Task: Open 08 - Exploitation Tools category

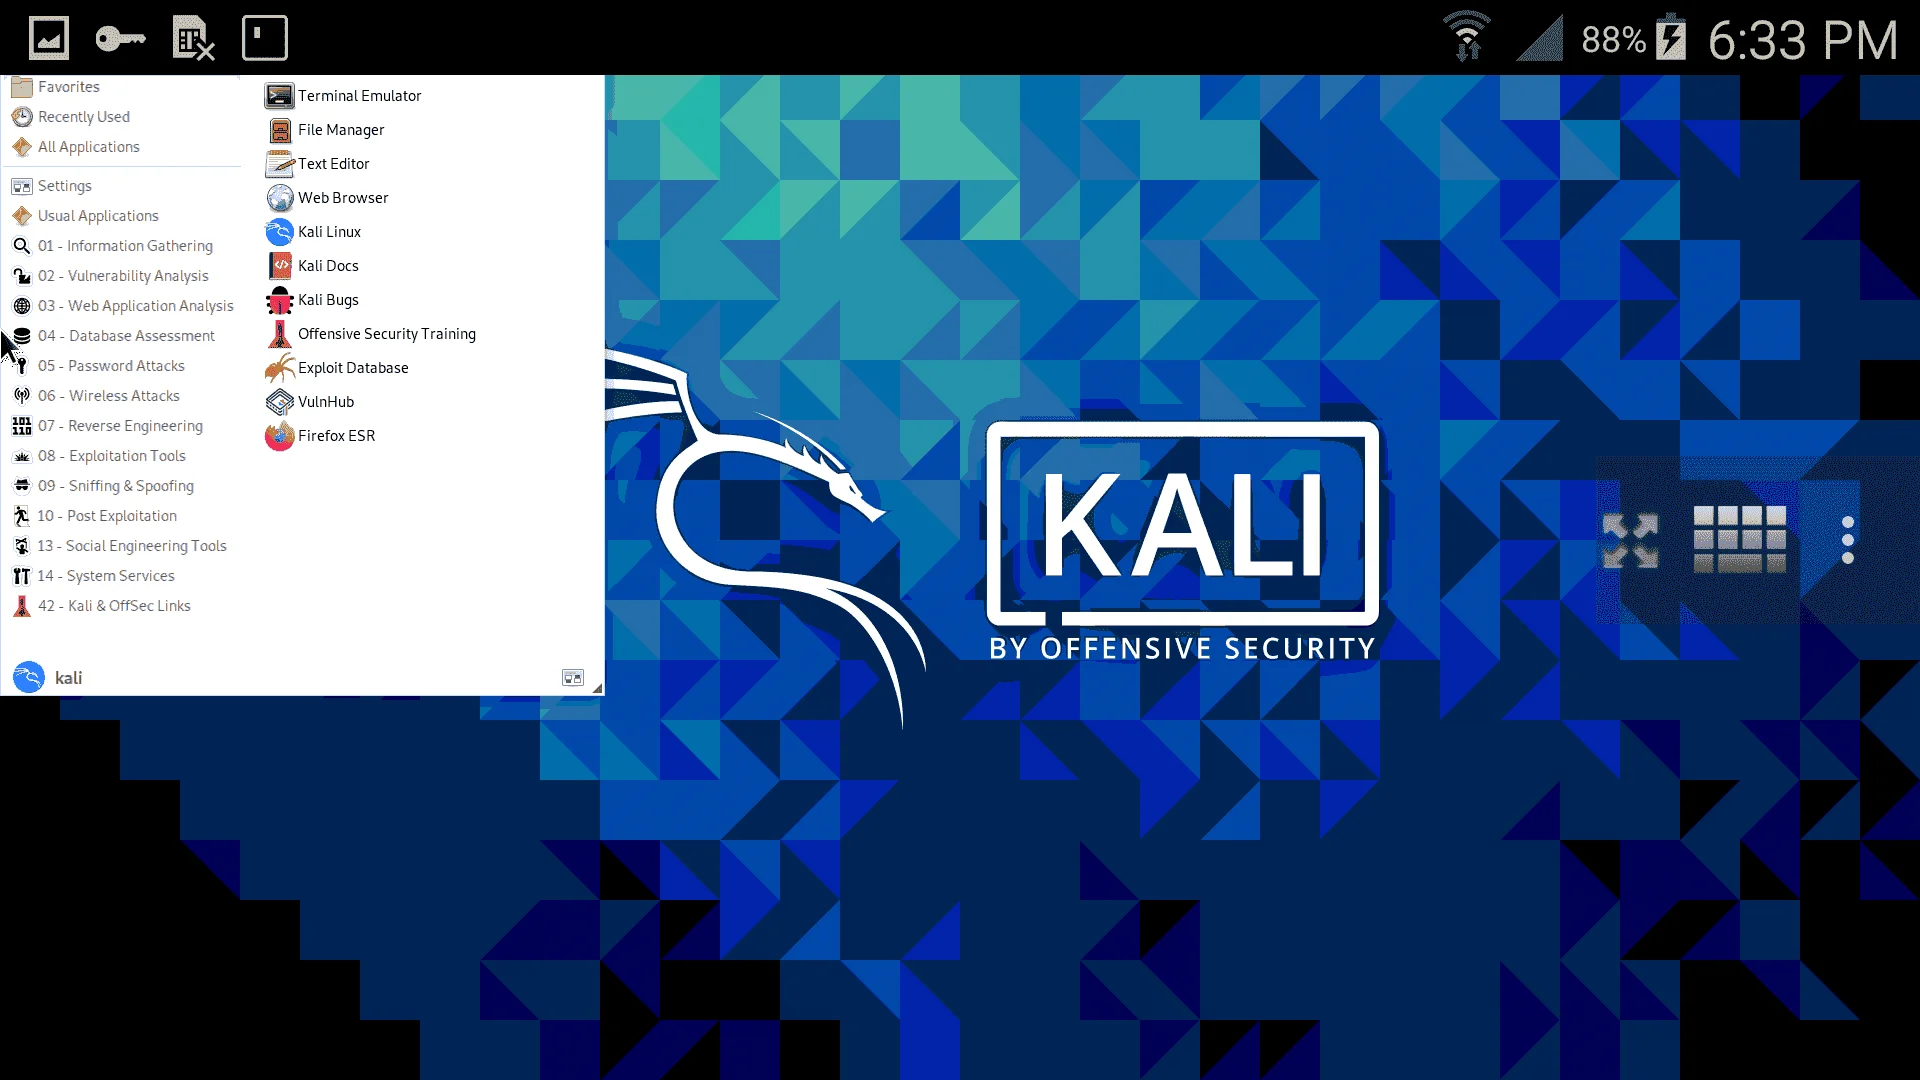Action: pos(99,456)
